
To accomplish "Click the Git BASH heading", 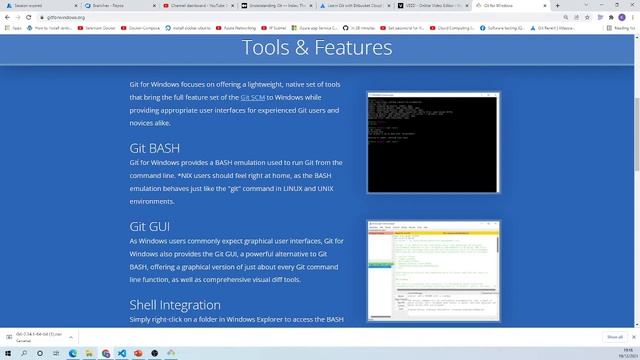I will pyautogui.click(x=155, y=148).
